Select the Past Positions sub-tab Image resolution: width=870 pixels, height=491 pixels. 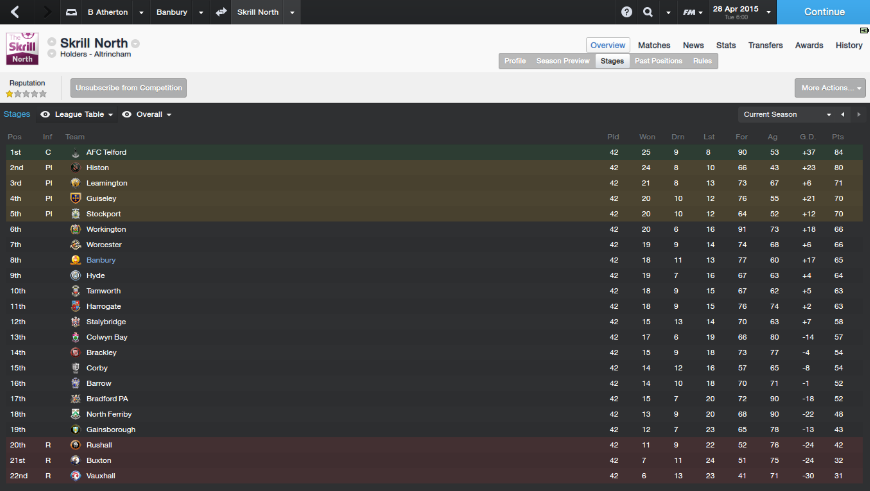pos(658,61)
